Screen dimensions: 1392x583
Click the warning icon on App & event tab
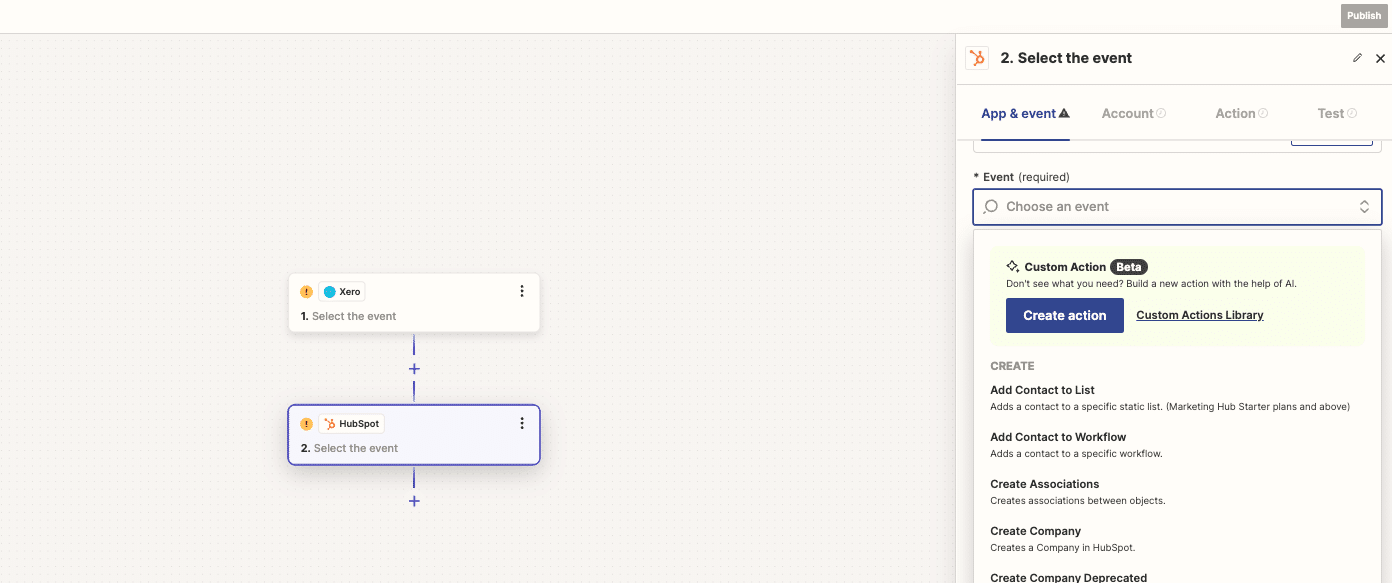coord(1064,113)
